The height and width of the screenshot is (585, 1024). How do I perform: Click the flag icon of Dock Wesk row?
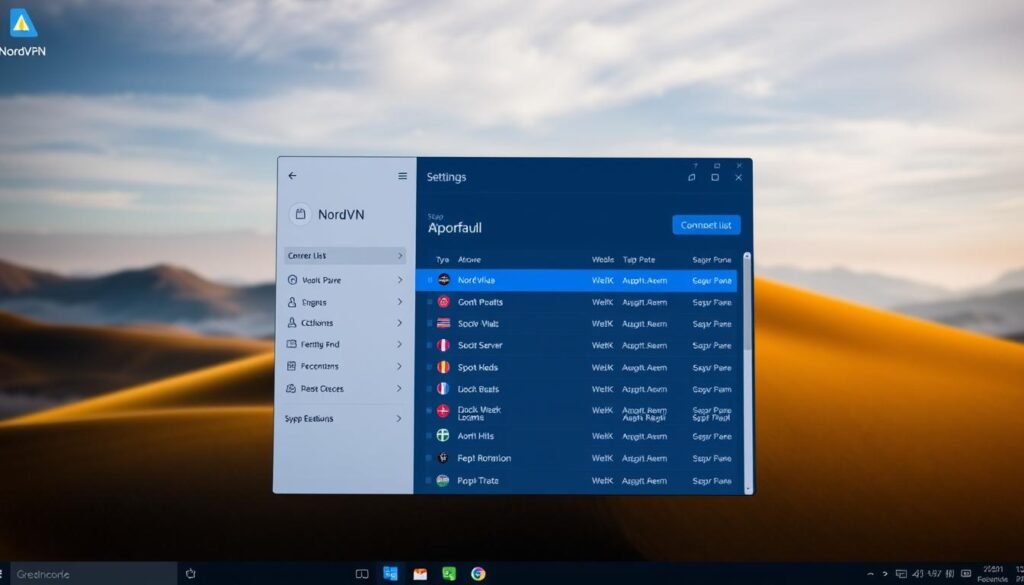[443, 411]
